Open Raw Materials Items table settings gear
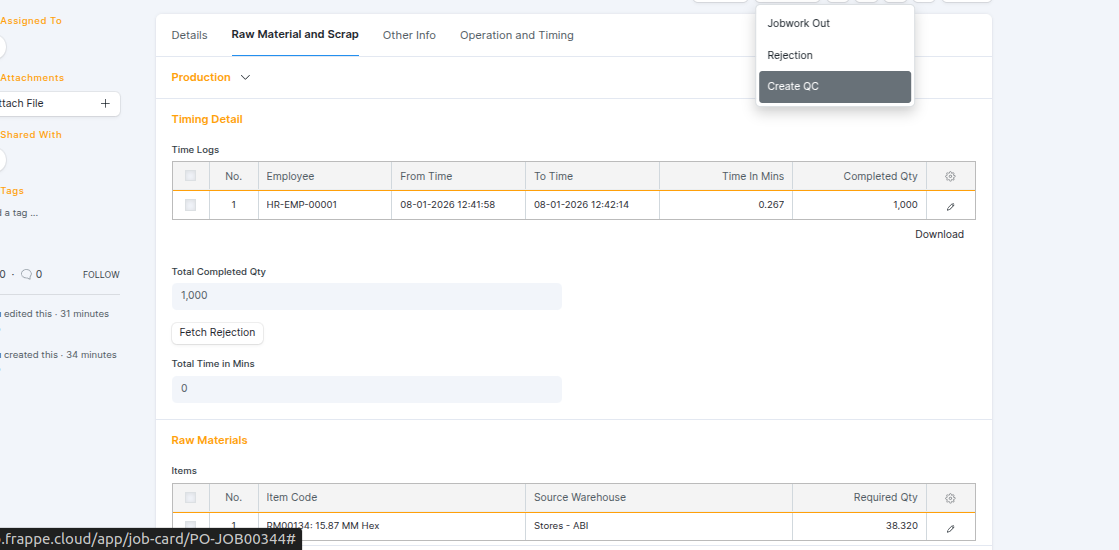The width and height of the screenshot is (1119, 550). click(x=950, y=498)
